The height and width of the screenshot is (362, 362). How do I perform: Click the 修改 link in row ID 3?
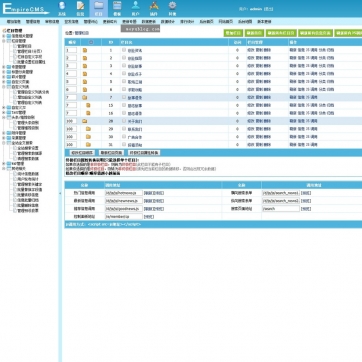251,66
